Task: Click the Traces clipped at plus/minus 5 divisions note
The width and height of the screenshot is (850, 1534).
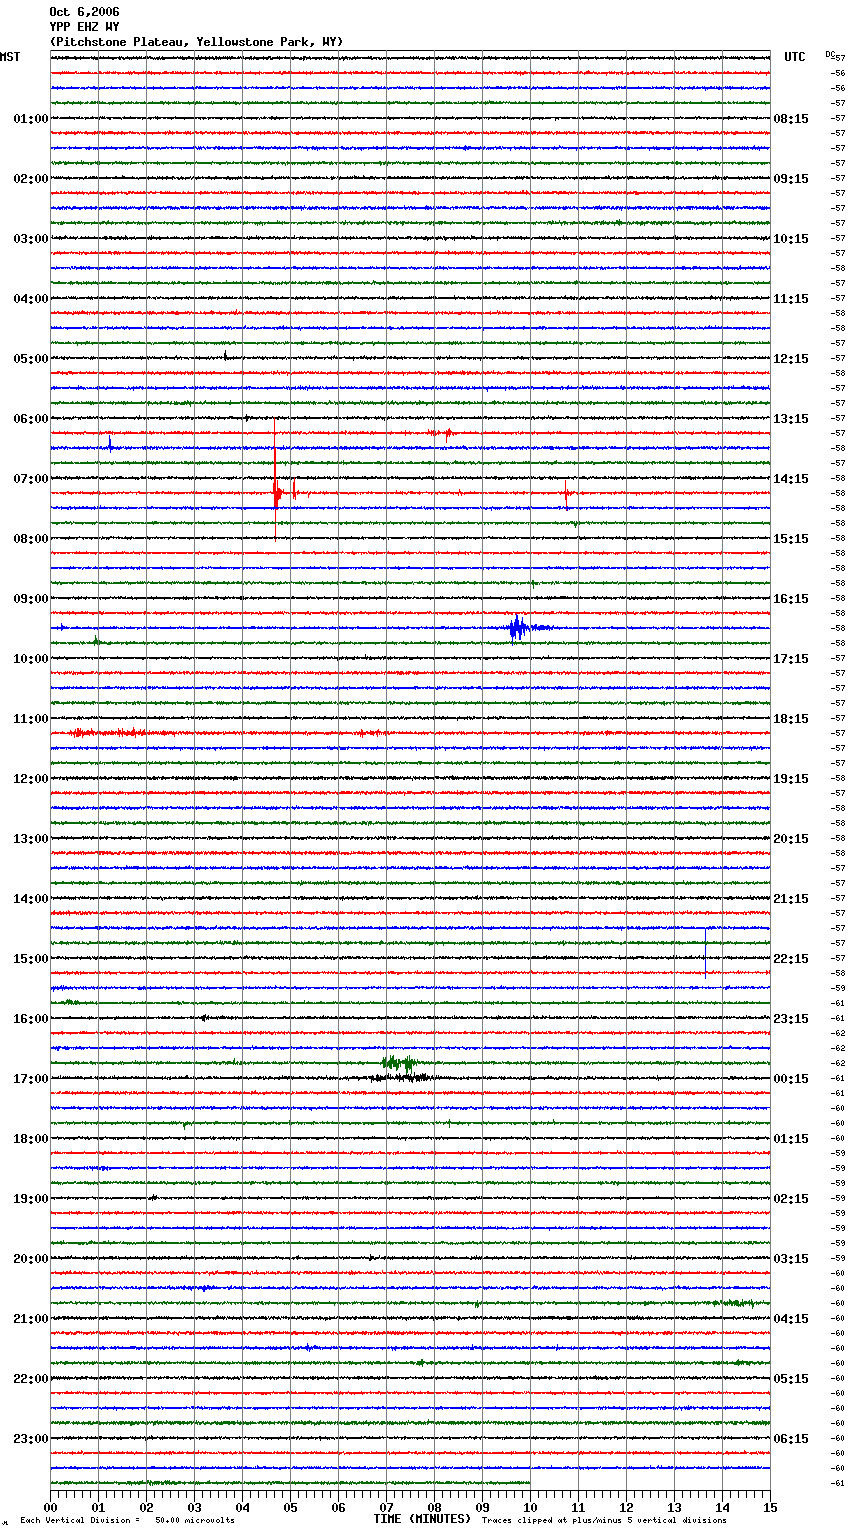Action: [604, 1521]
